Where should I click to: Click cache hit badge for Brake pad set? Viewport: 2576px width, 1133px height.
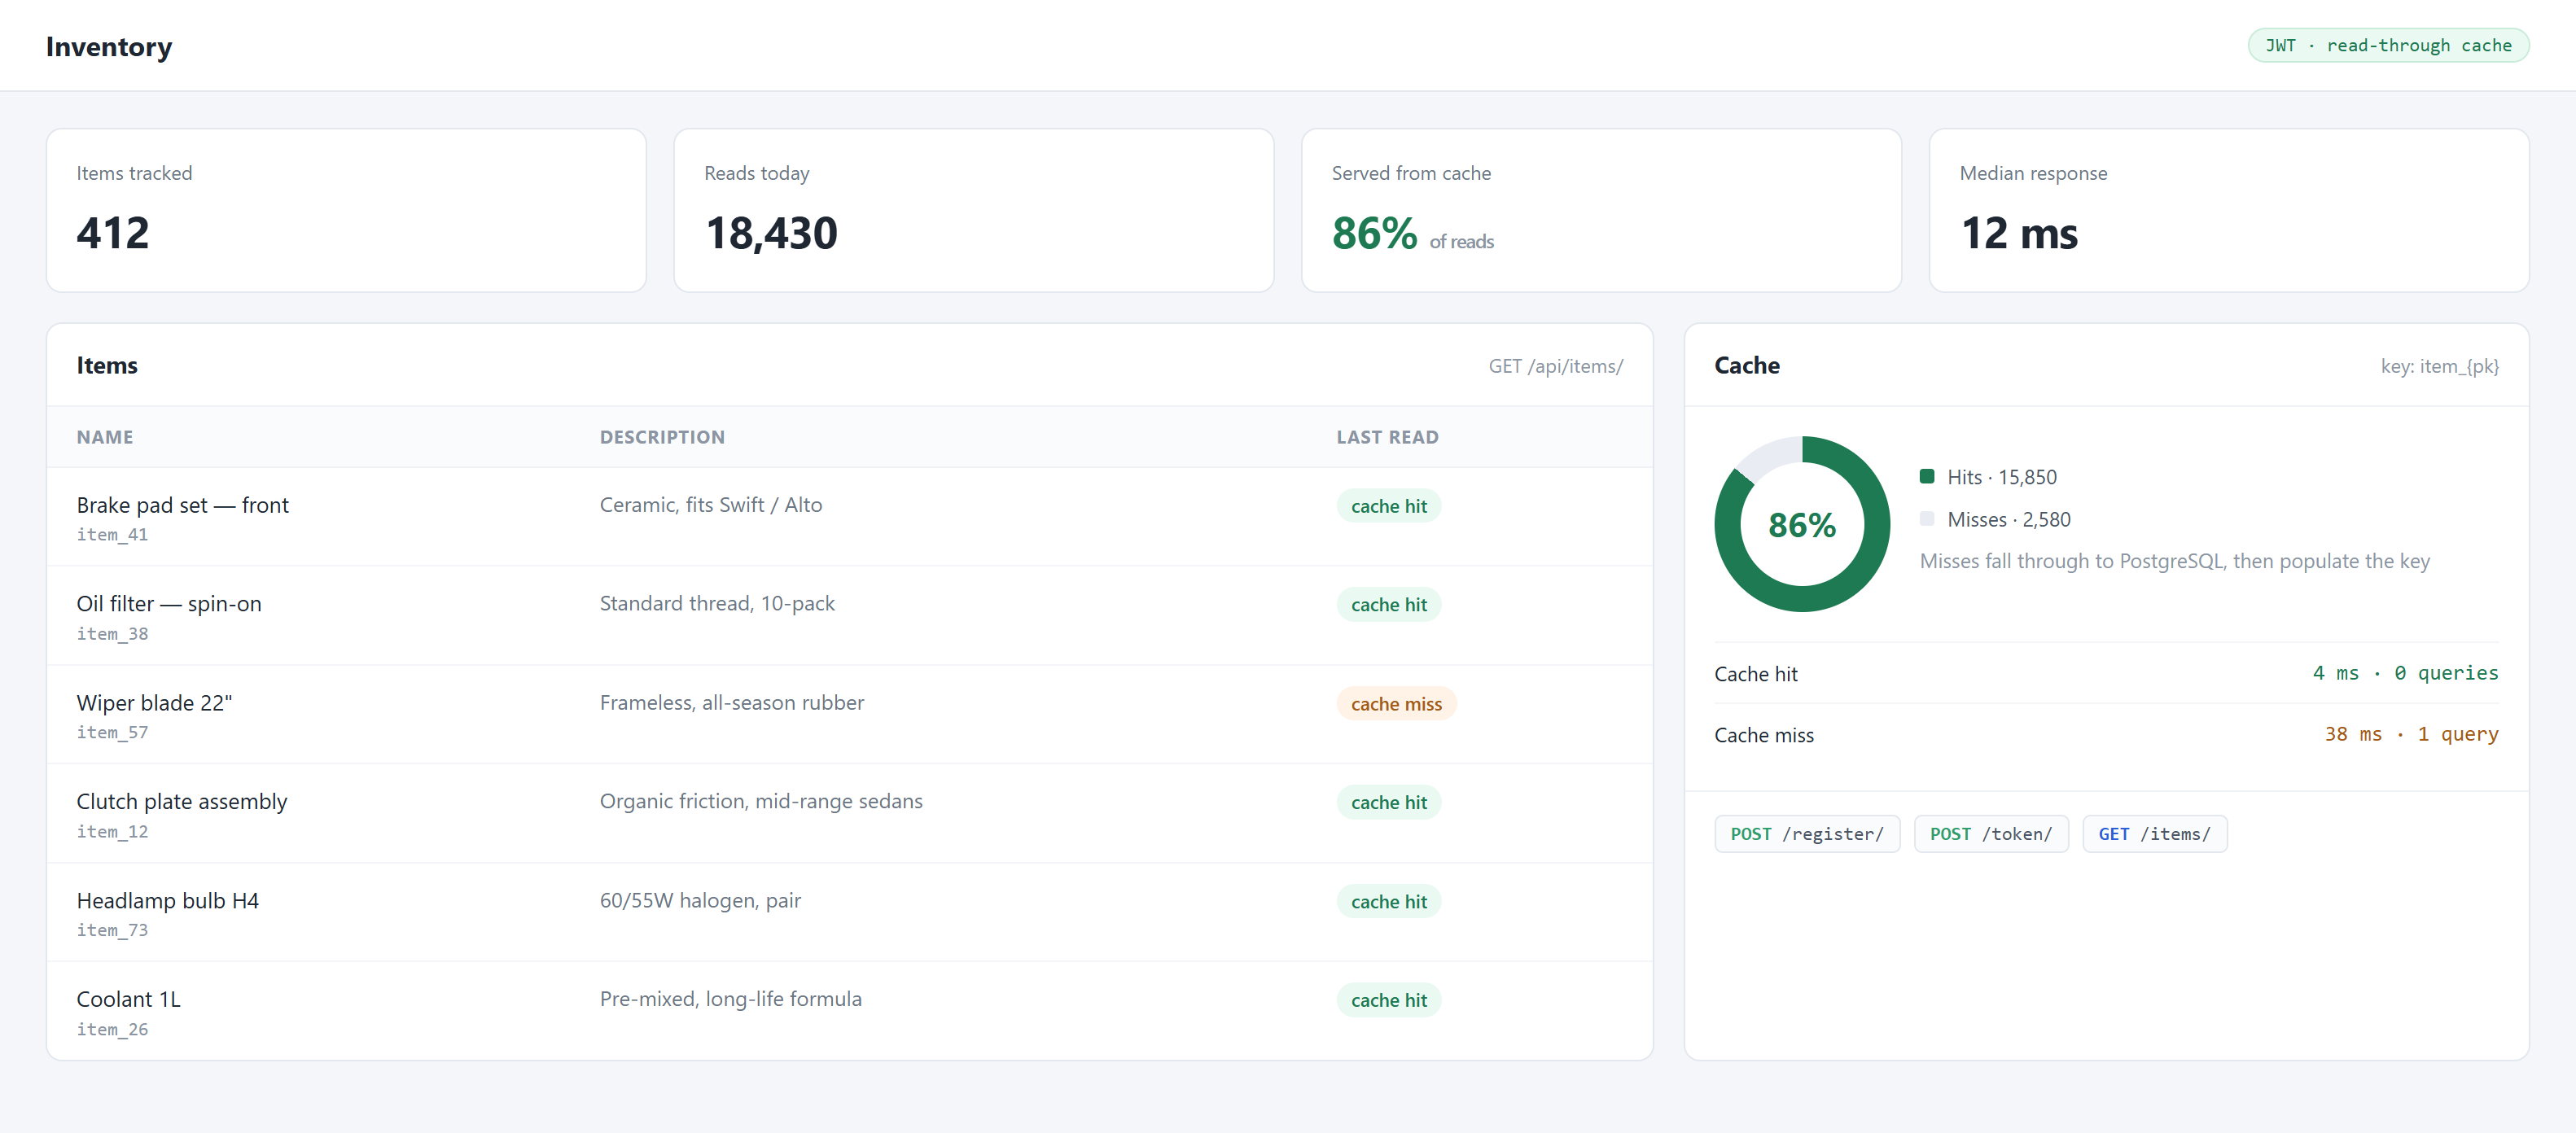[x=1388, y=506]
